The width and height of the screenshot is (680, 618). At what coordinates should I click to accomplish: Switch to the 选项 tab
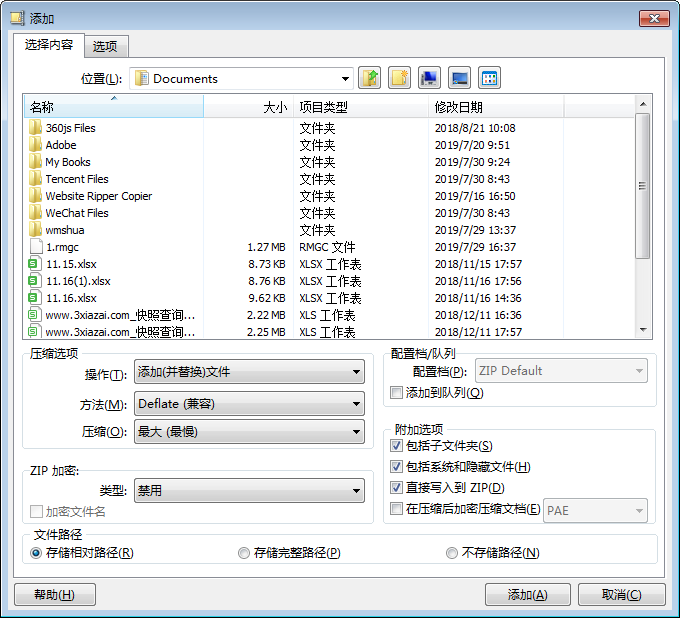pos(105,46)
